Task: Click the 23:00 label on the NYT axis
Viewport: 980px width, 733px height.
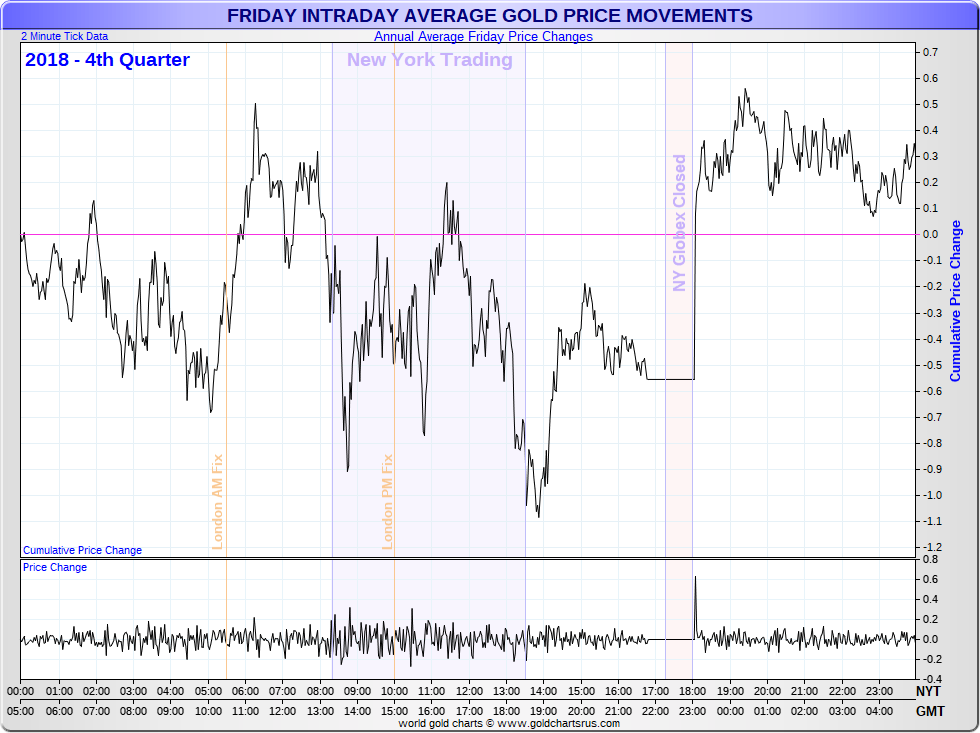Action: pyautogui.click(x=879, y=691)
